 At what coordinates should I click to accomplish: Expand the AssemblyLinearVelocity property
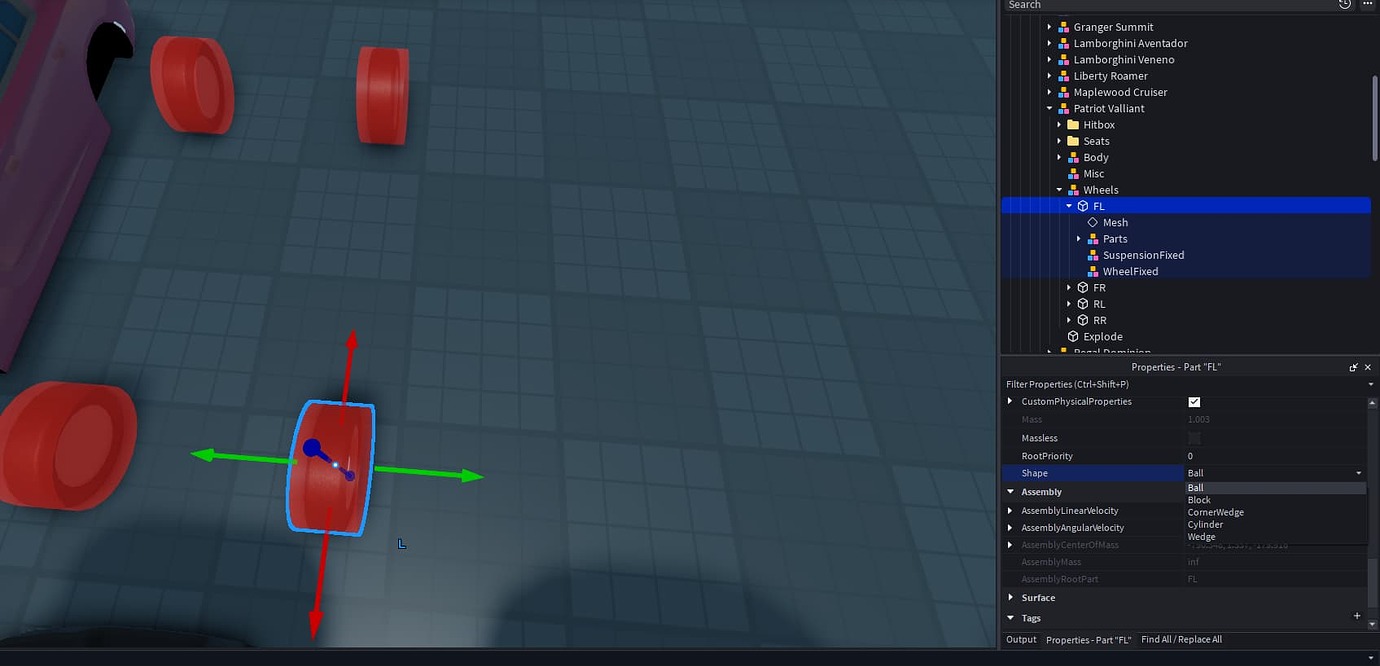click(x=1010, y=510)
